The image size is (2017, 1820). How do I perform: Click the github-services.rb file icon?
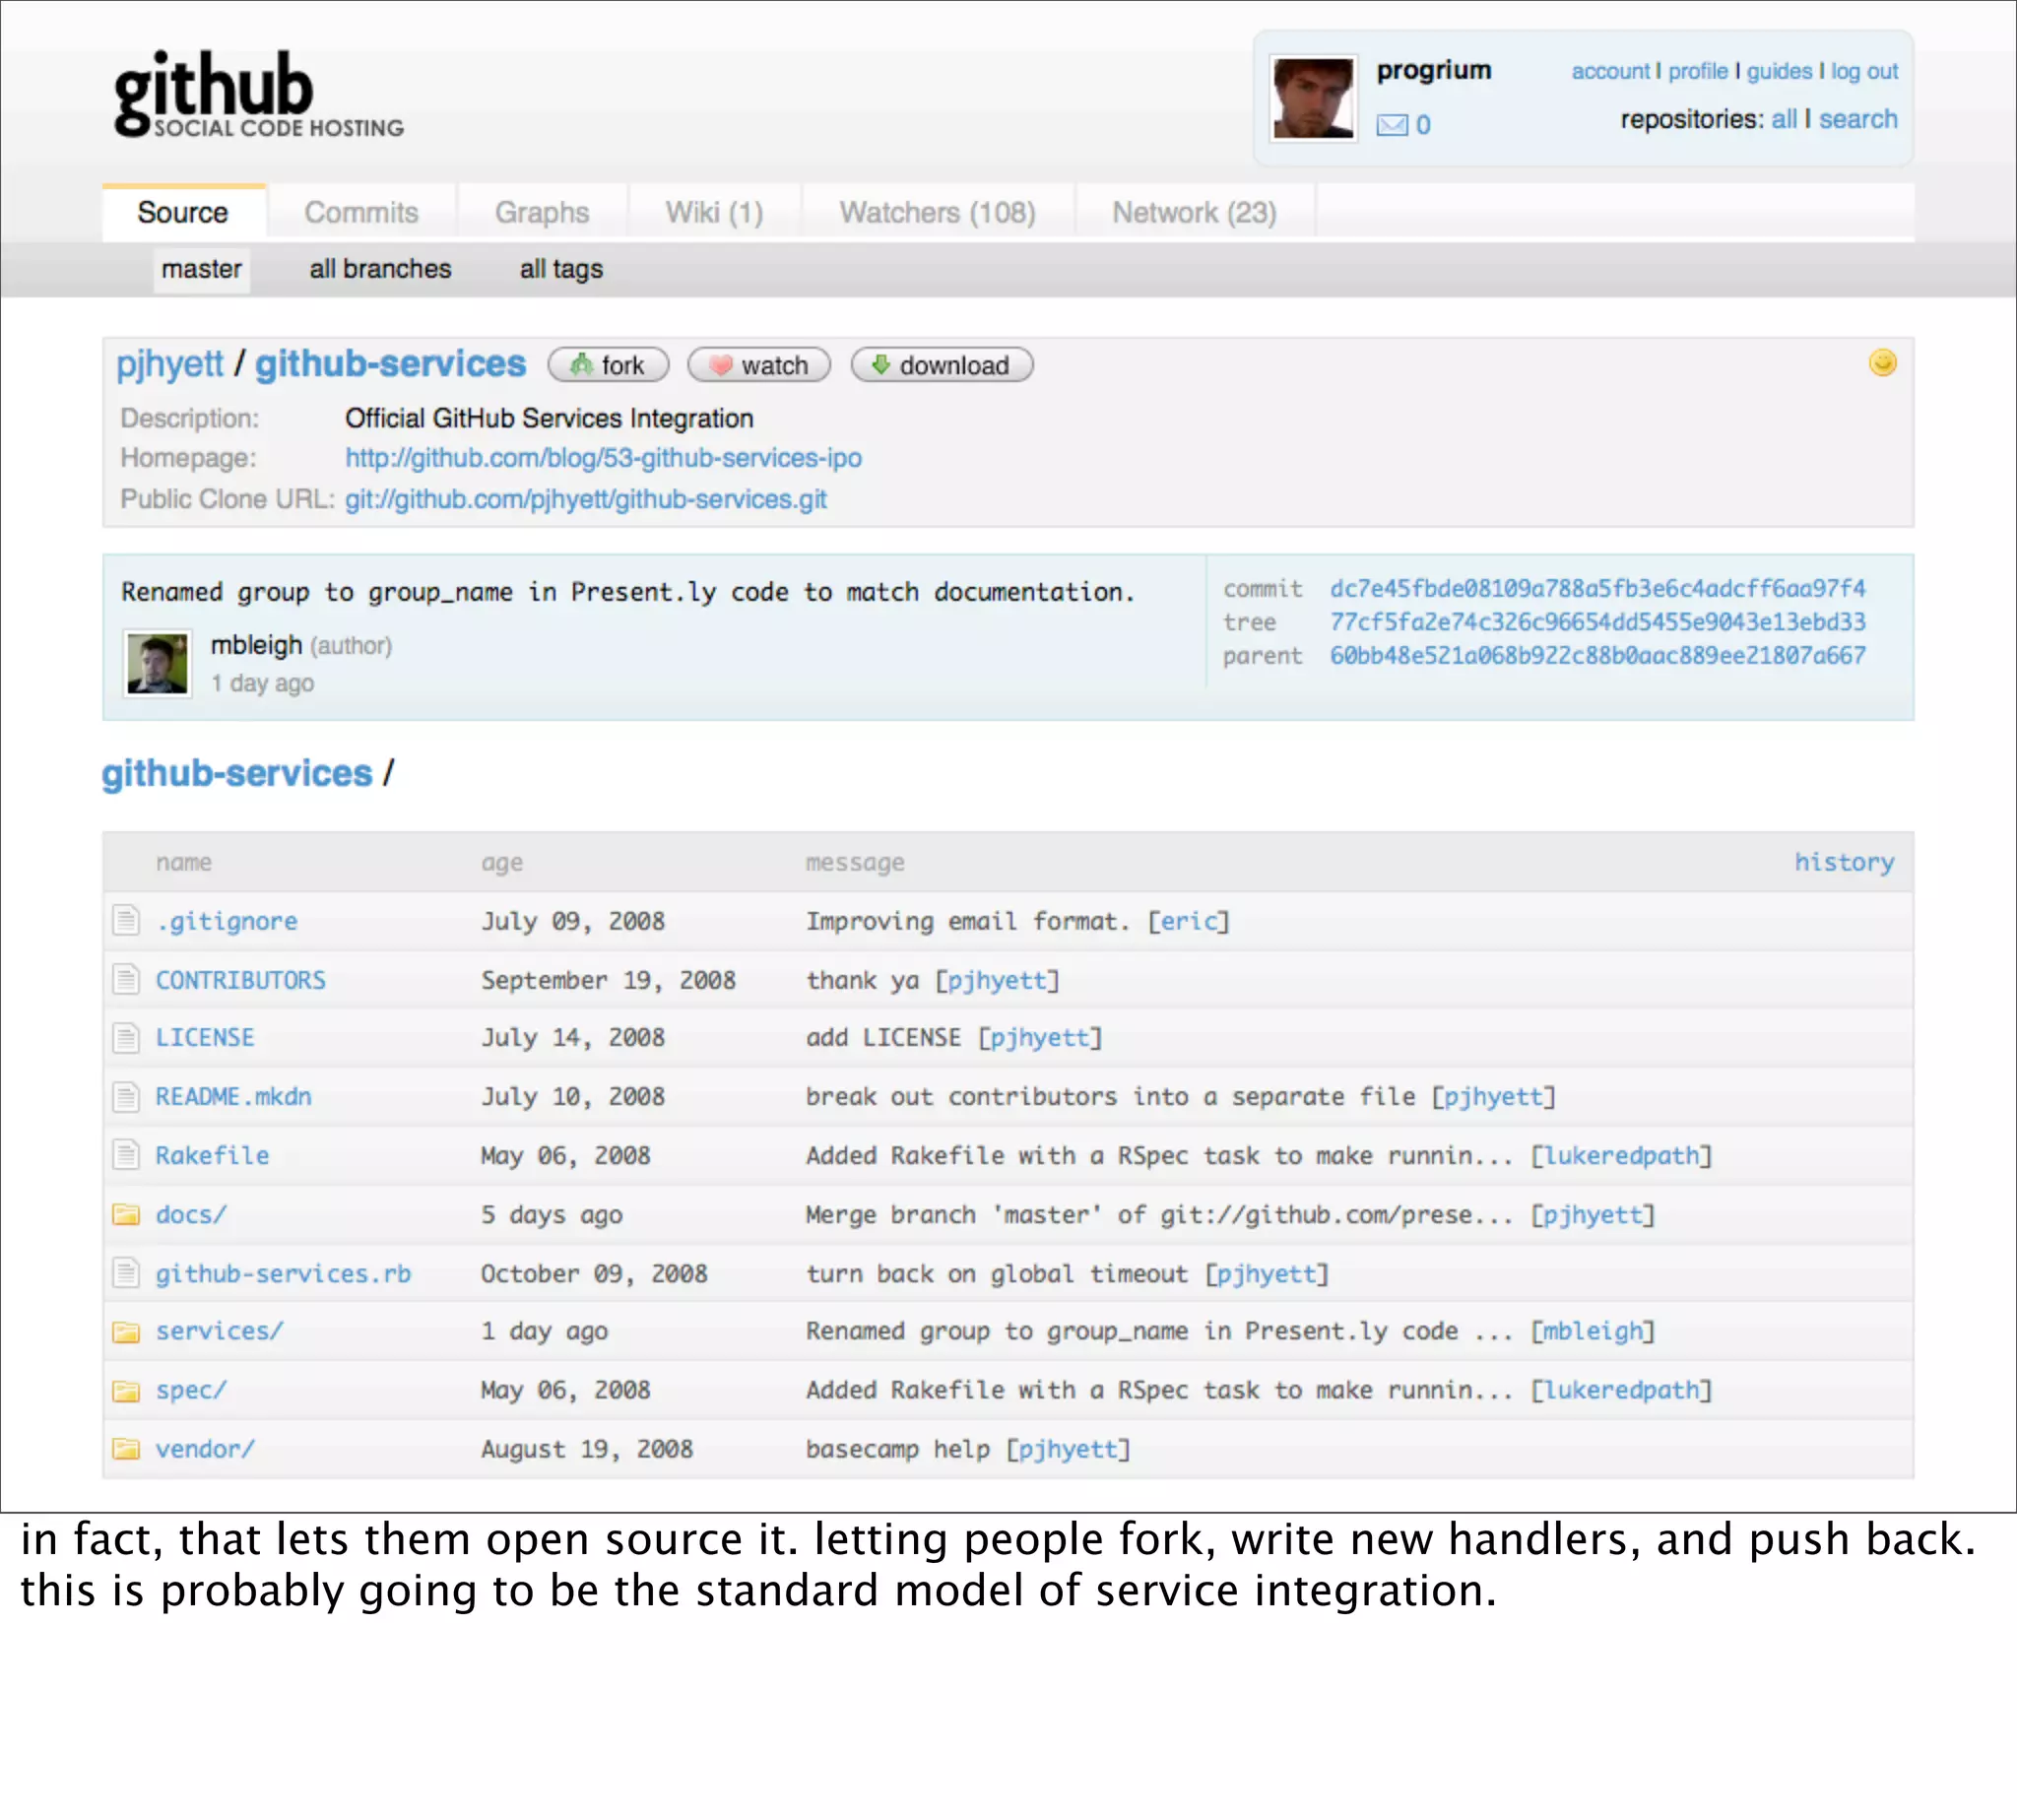click(x=126, y=1272)
